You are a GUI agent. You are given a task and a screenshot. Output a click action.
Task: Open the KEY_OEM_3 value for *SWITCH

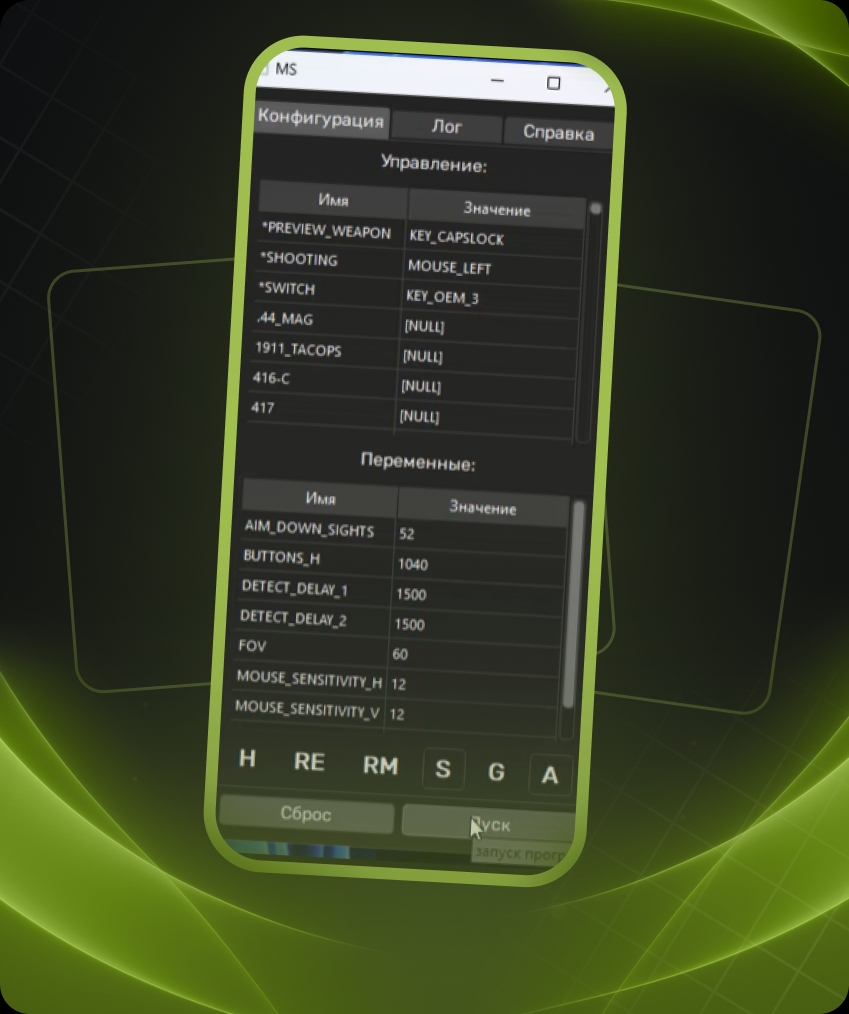[x=491, y=297]
